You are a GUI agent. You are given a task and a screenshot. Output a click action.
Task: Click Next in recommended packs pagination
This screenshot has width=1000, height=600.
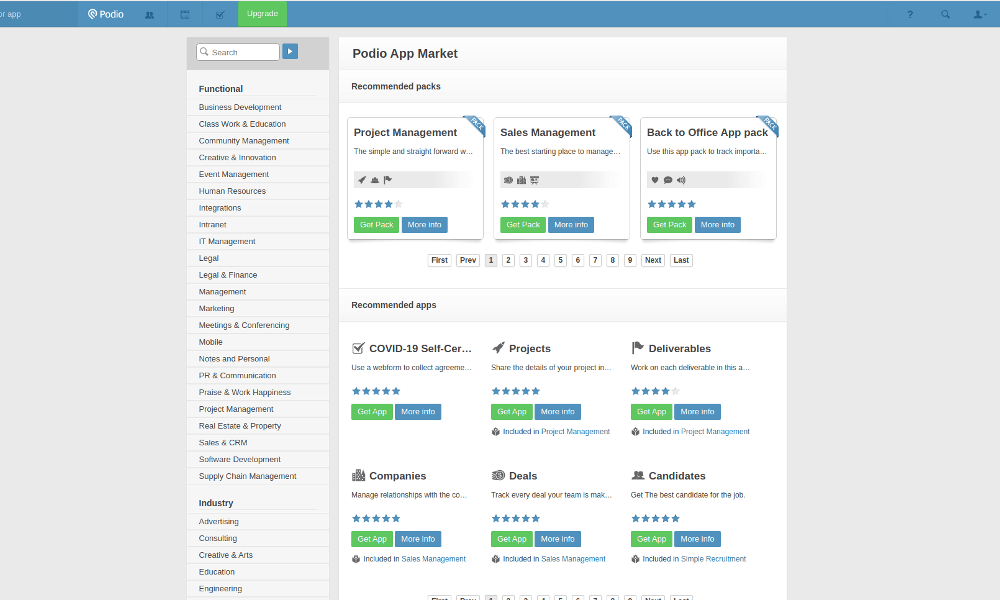tap(653, 260)
